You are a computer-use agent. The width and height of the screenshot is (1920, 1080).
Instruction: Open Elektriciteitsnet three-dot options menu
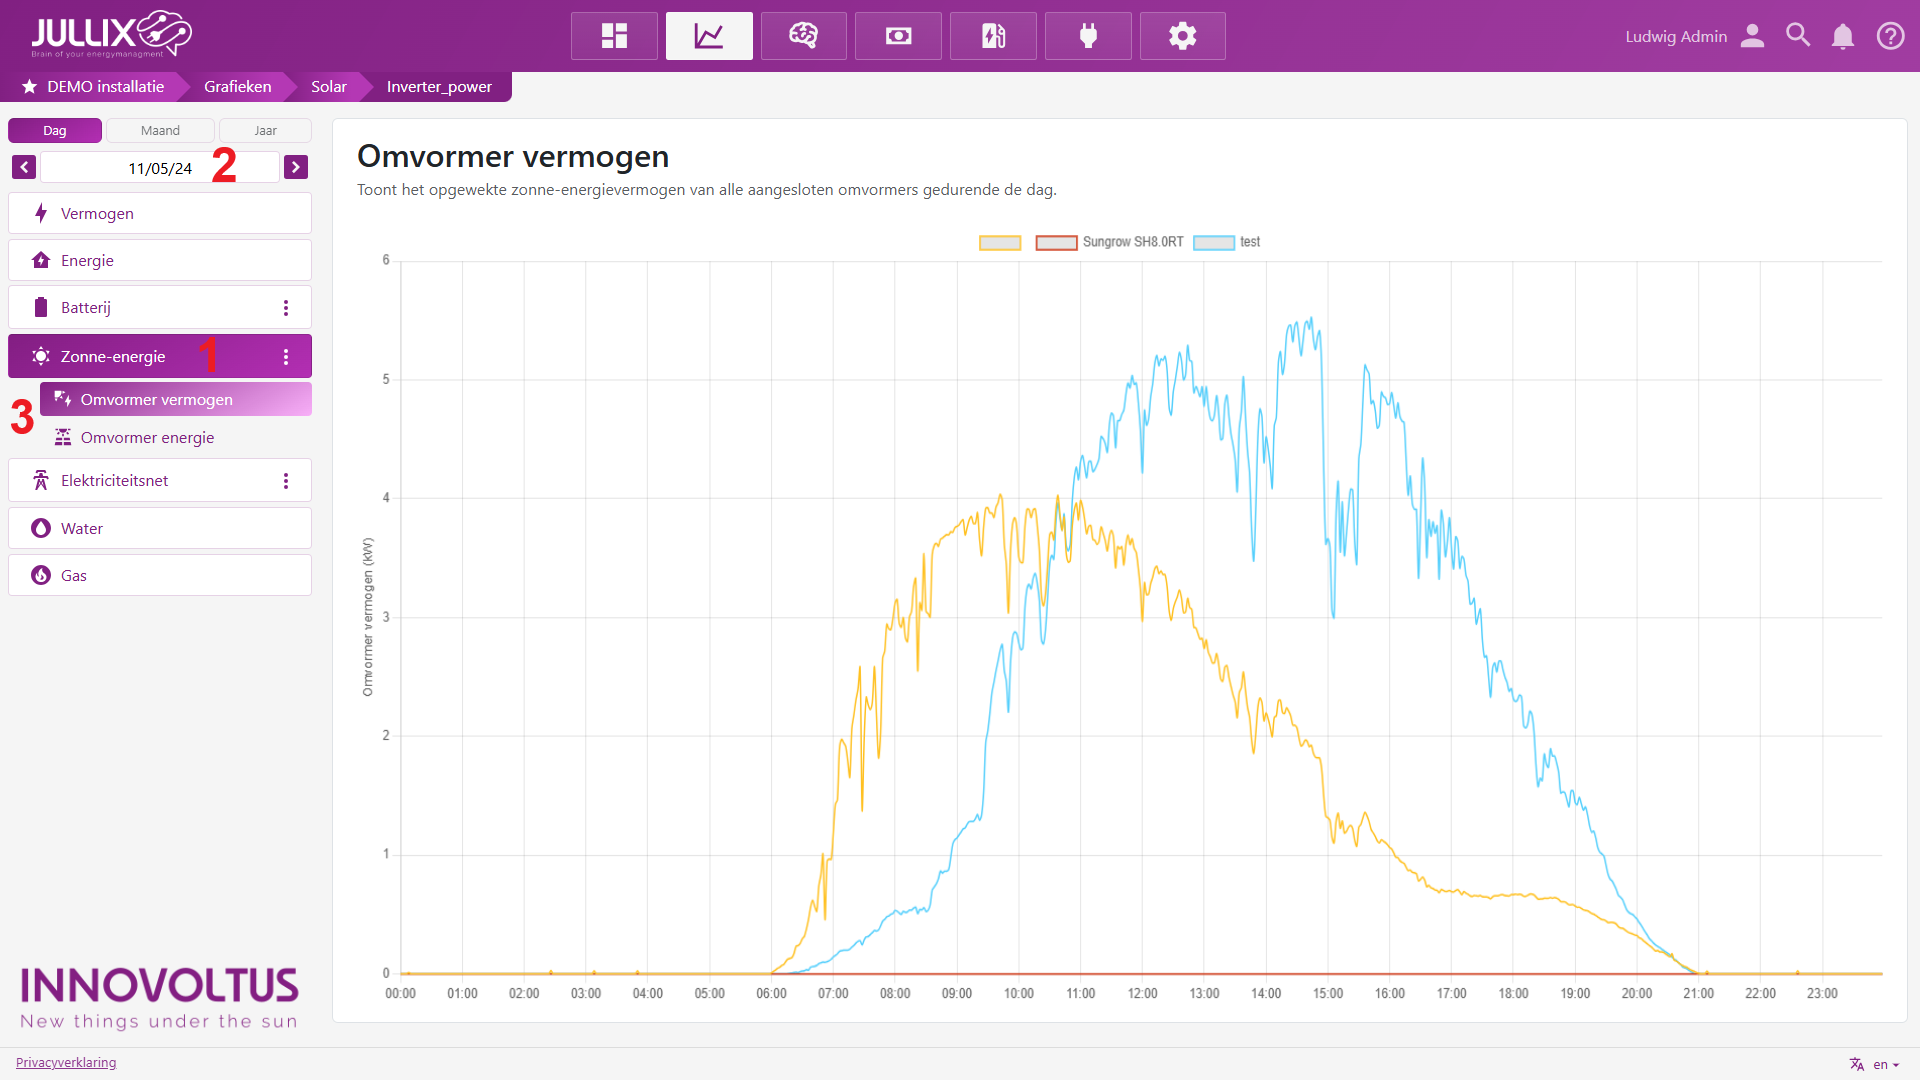click(x=286, y=481)
